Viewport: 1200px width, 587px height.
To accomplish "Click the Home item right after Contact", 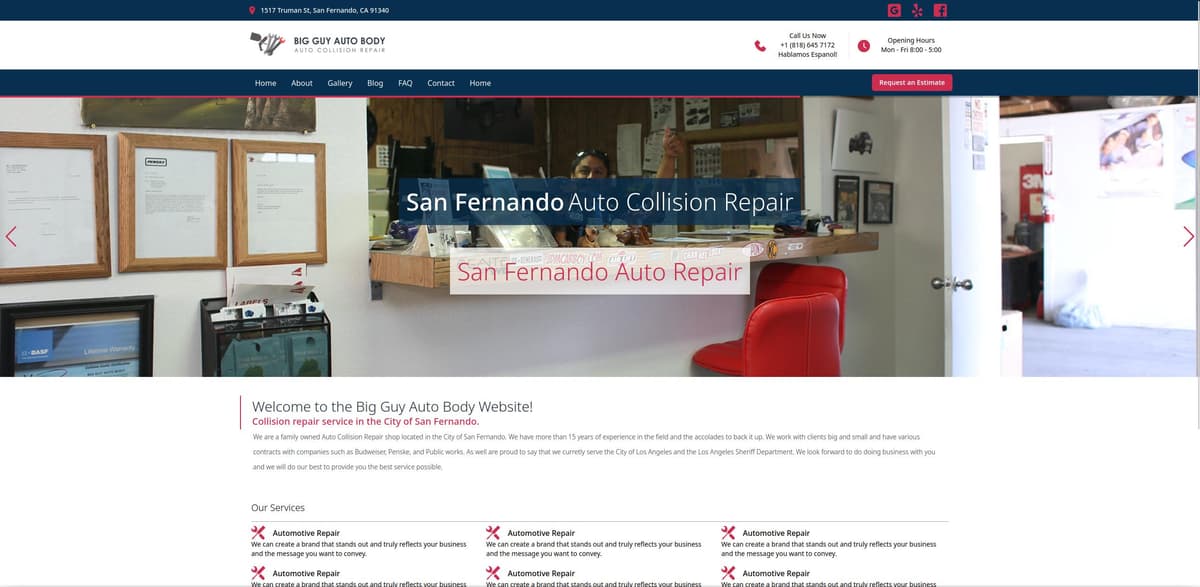I will [x=480, y=83].
